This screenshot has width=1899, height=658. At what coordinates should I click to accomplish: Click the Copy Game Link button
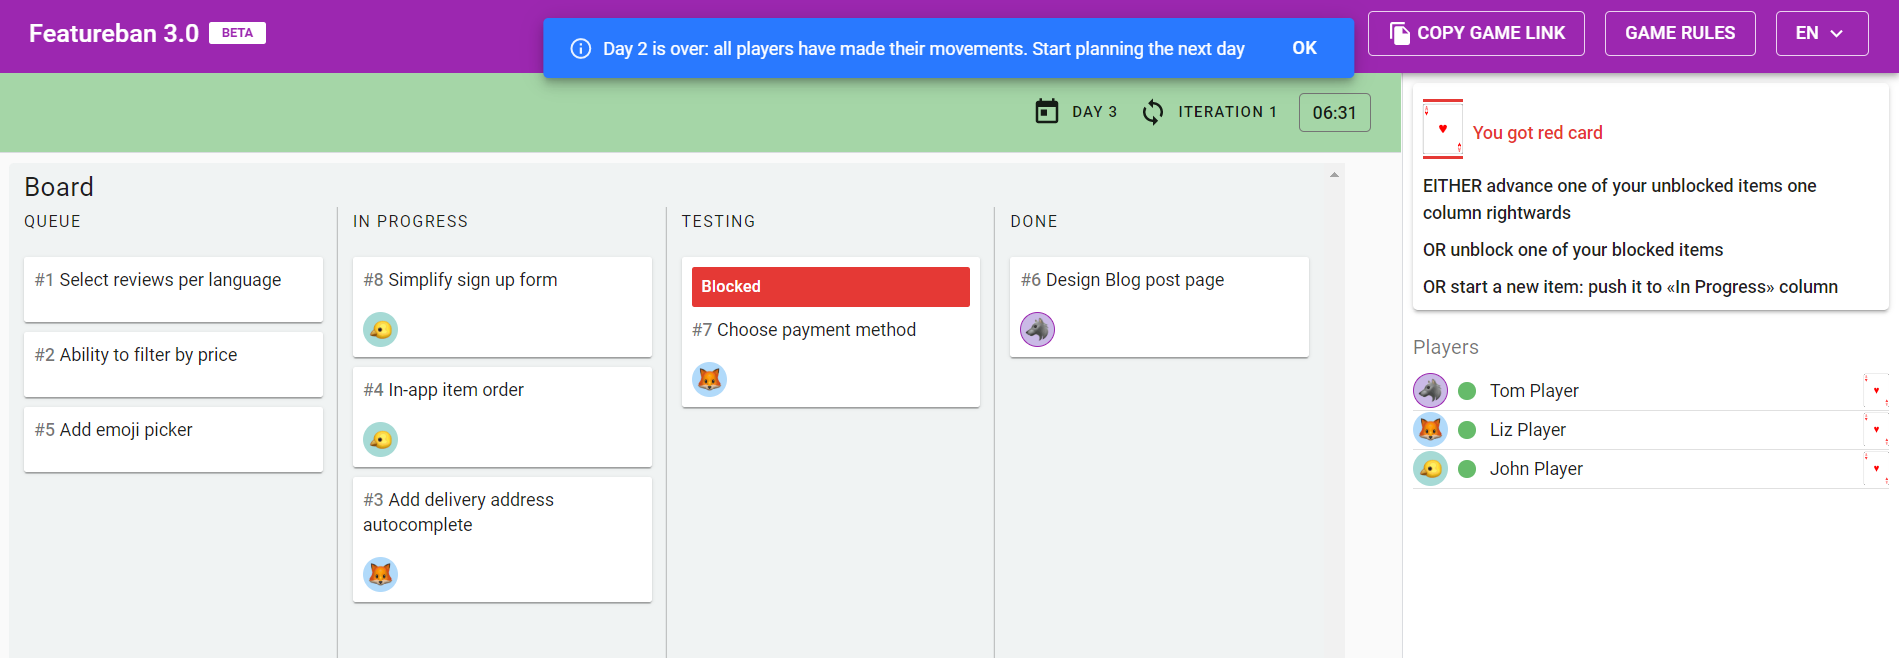[1476, 33]
